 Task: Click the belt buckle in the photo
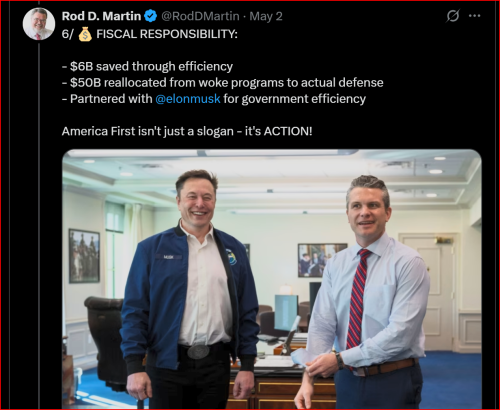tap(198, 352)
